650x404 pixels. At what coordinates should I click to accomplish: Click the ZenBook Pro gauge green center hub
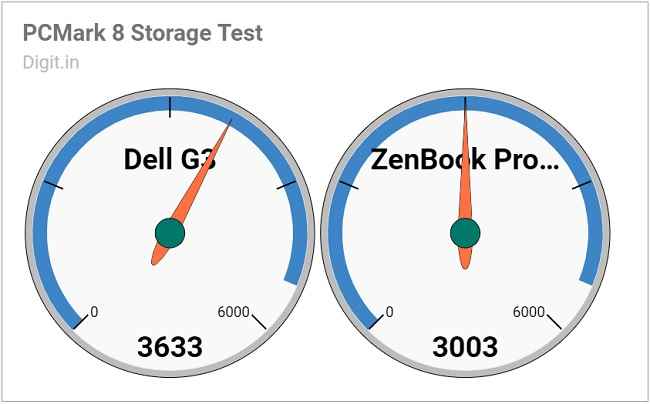click(465, 233)
